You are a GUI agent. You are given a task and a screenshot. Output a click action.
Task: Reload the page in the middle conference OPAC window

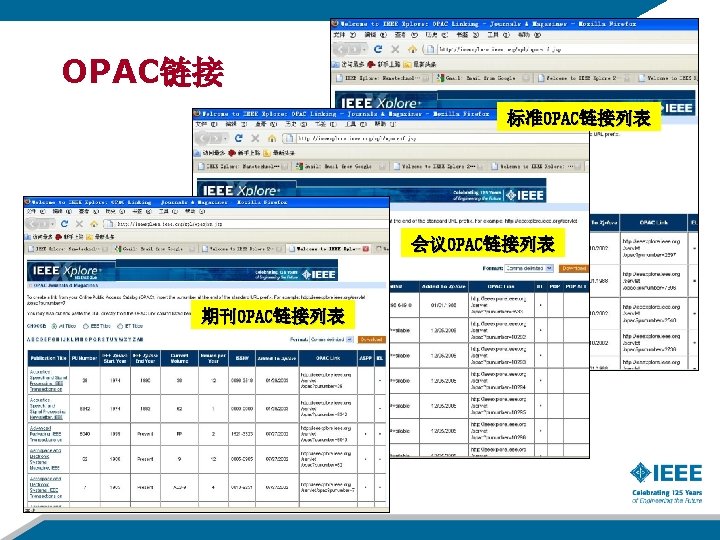238,138
